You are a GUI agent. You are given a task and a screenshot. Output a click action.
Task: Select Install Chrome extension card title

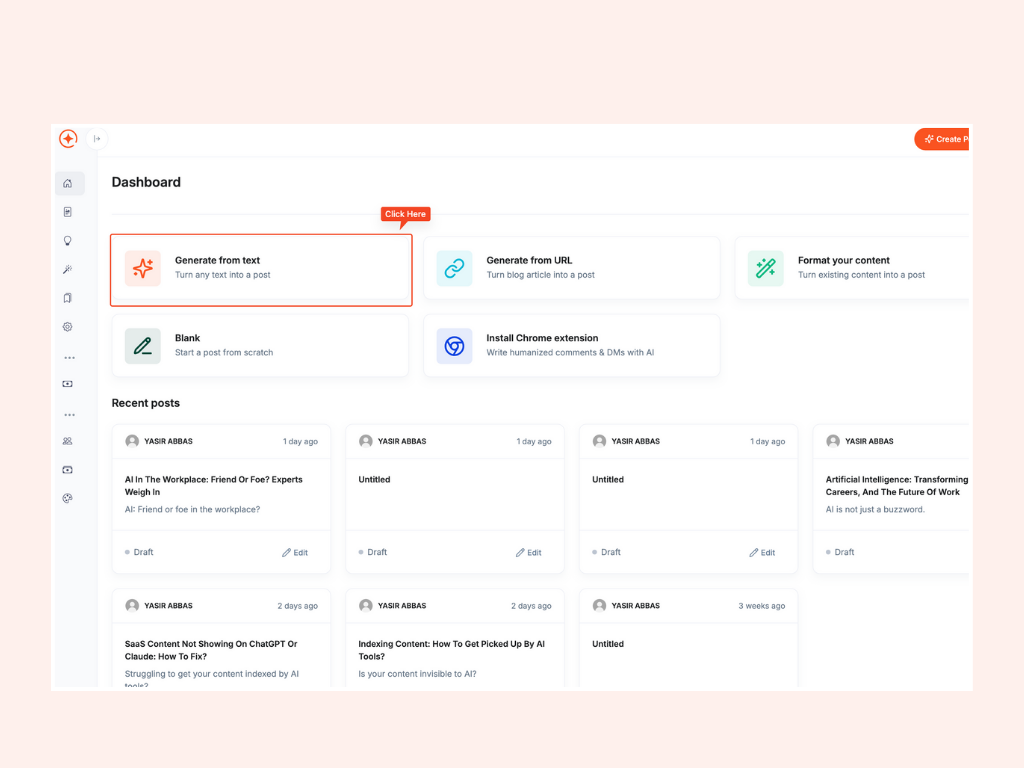point(542,338)
